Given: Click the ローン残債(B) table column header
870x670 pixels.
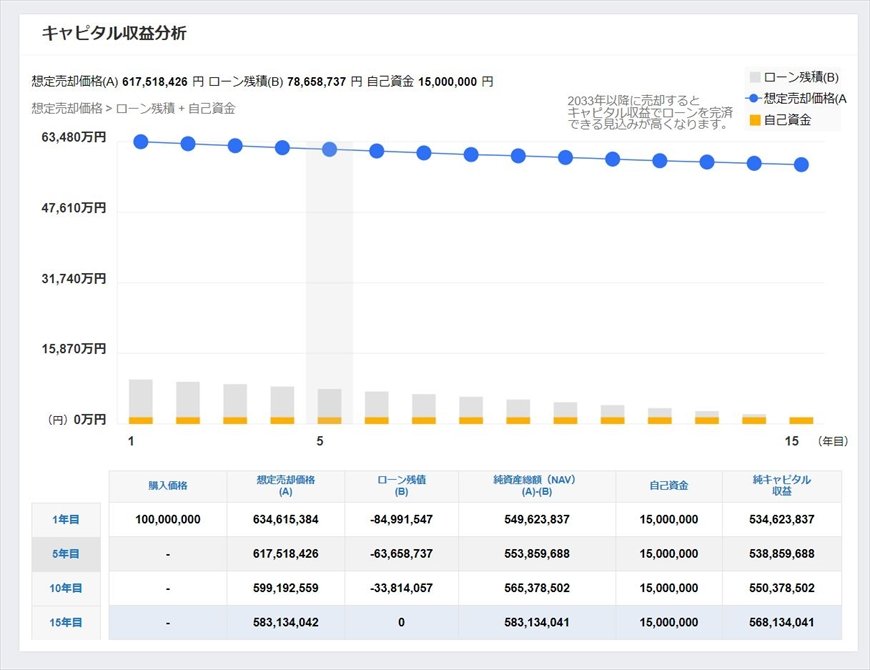Looking at the screenshot, I should (x=401, y=486).
